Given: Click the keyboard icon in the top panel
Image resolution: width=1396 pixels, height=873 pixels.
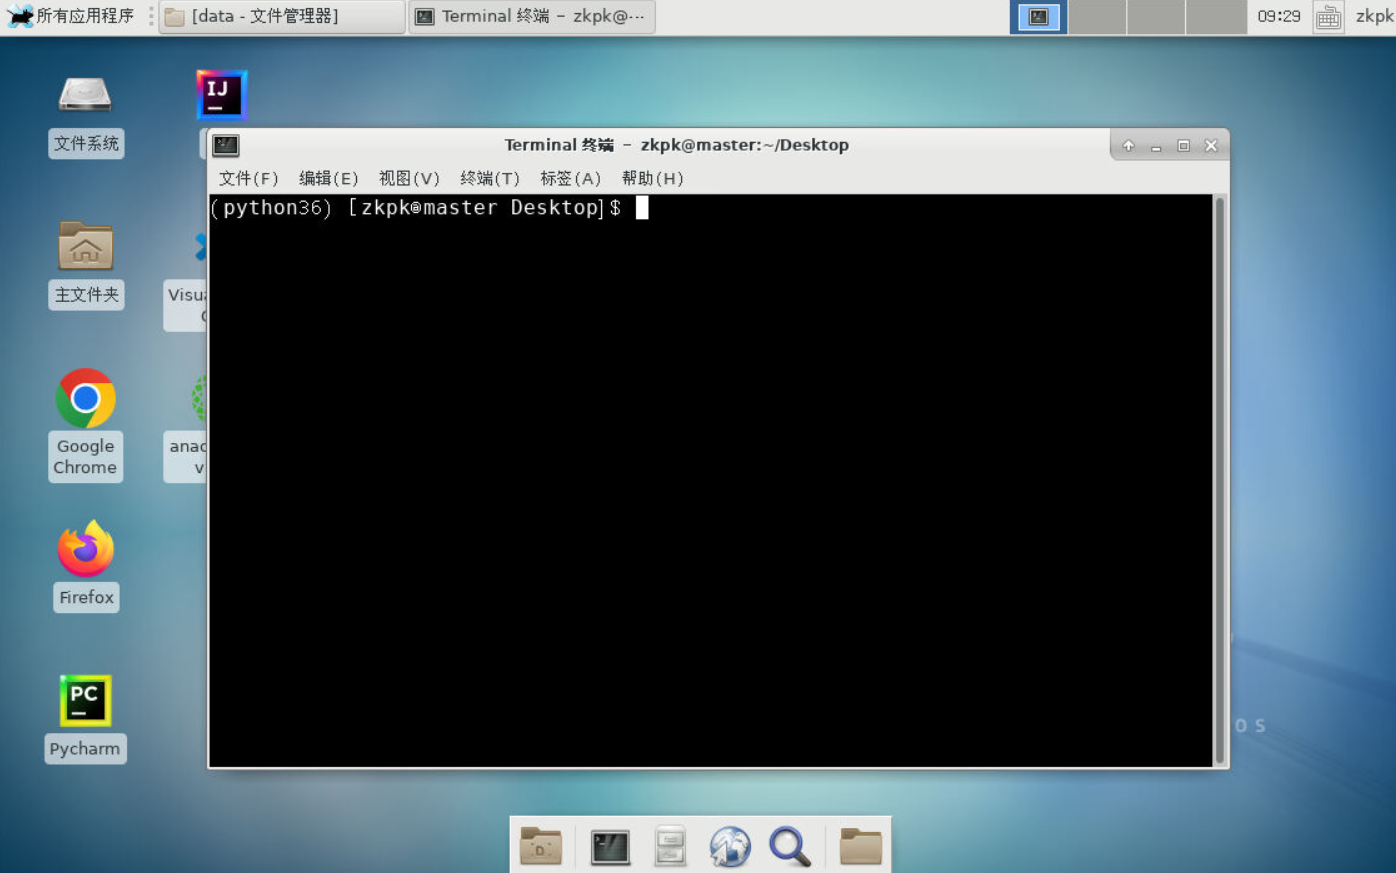Looking at the screenshot, I should (x=1328, y=17).
